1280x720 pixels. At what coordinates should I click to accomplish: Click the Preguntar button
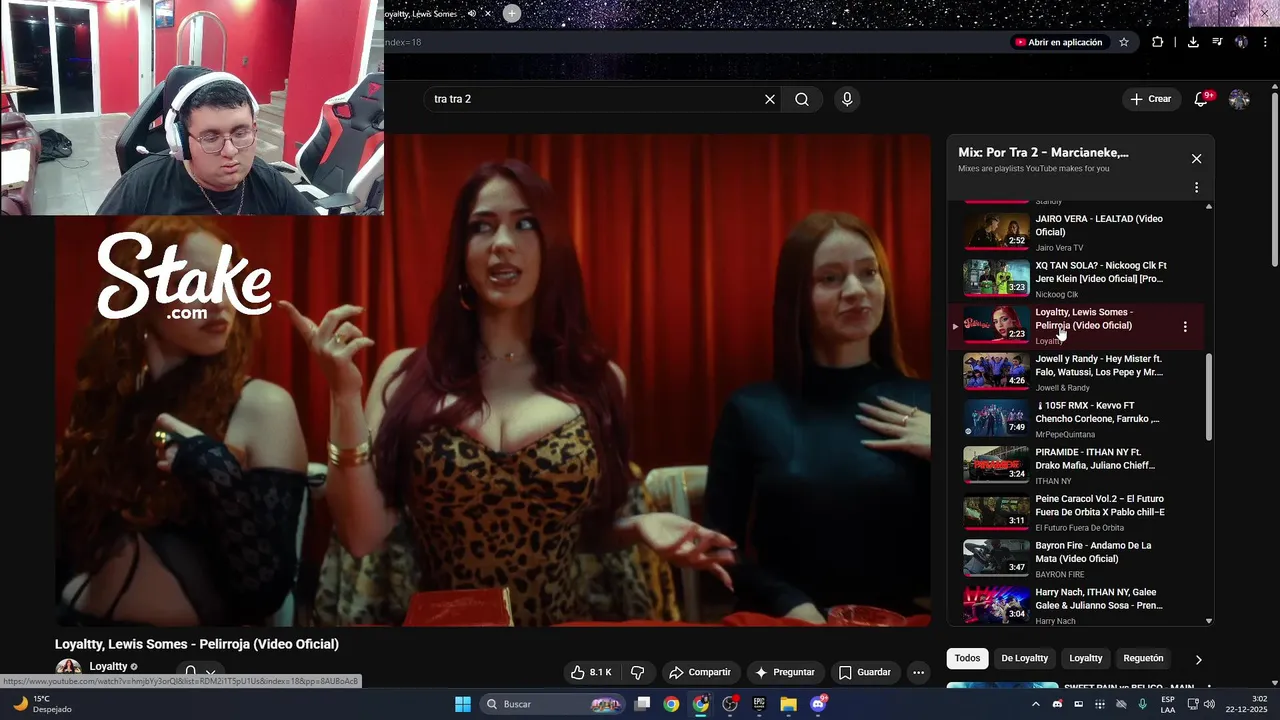click(x=785, y=672)
